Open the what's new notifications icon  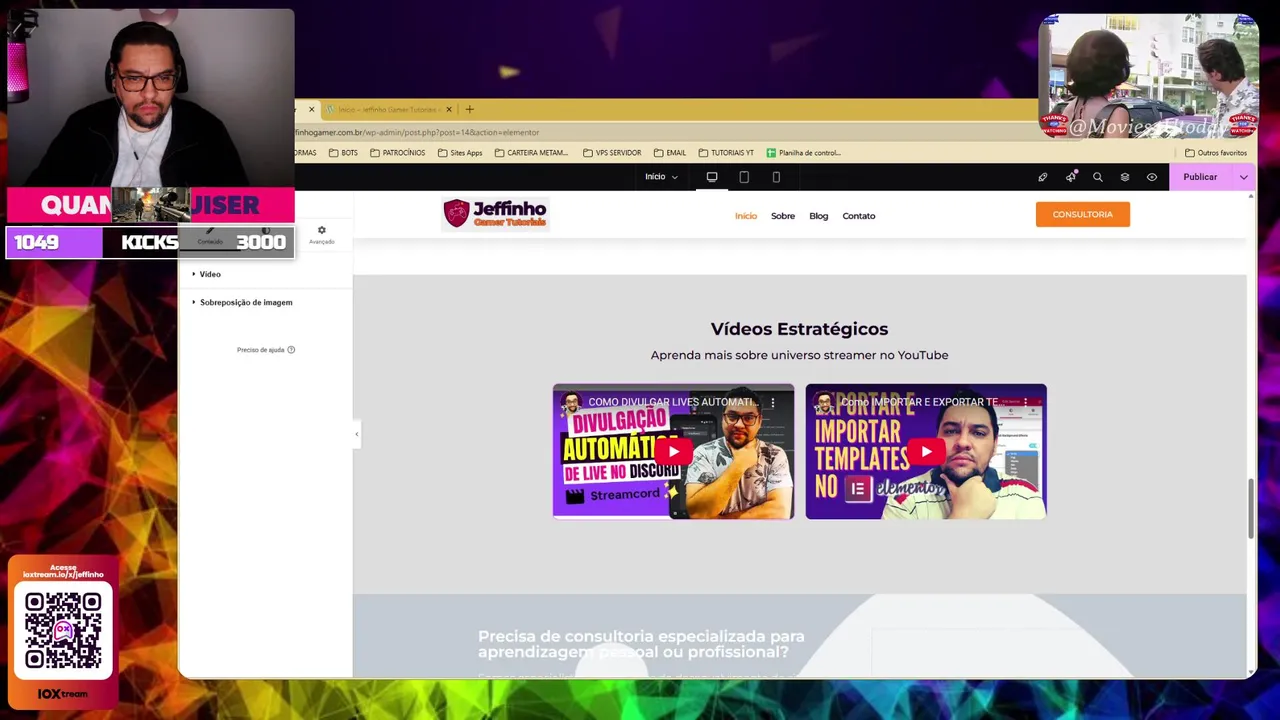coord(1071,177)
